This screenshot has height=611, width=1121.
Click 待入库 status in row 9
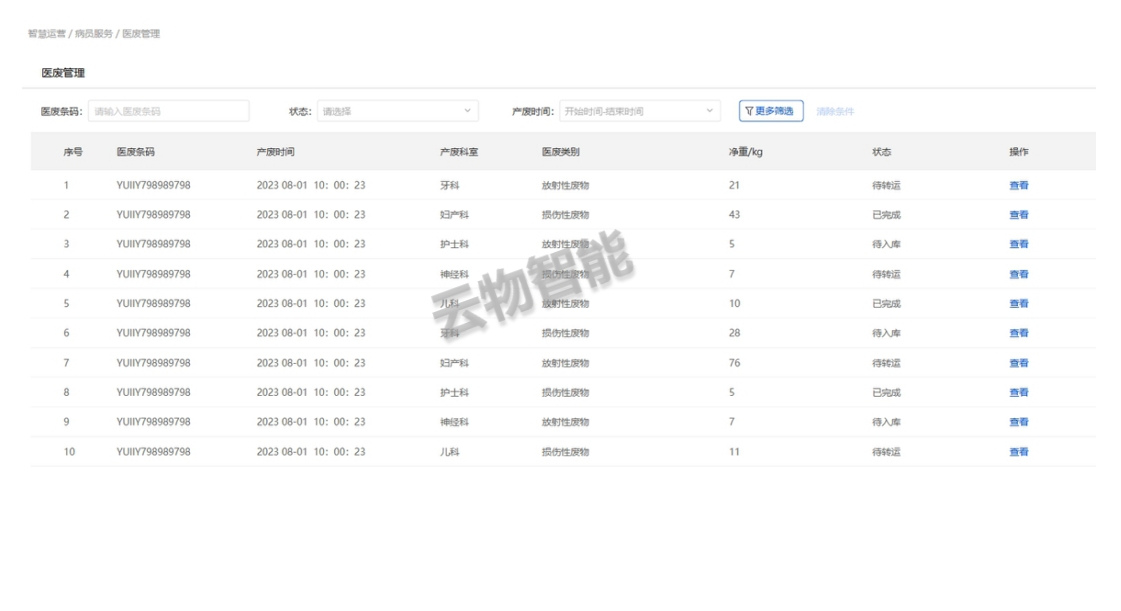tap(887, 422)
